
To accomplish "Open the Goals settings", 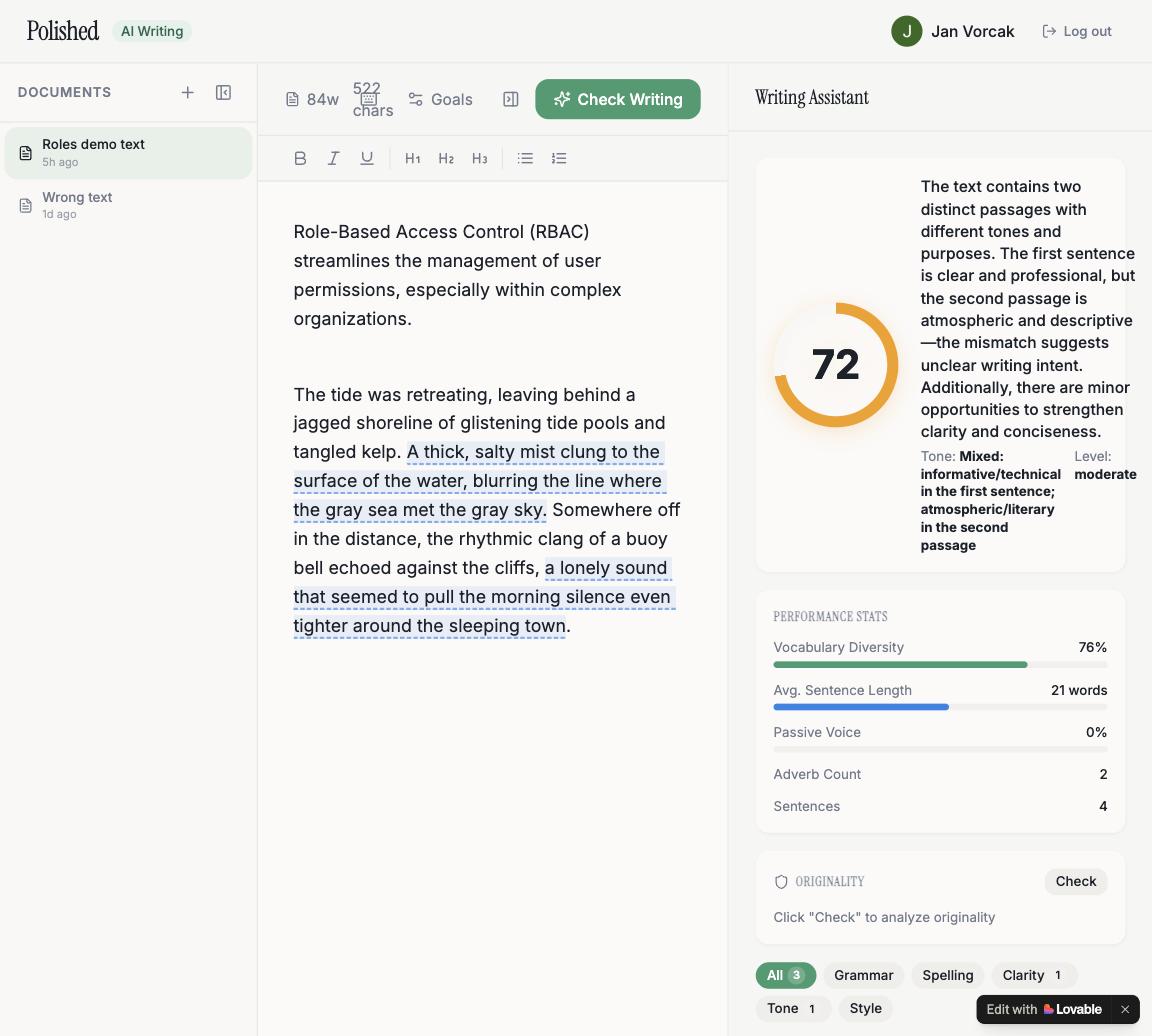I will (x=440, y=99).
